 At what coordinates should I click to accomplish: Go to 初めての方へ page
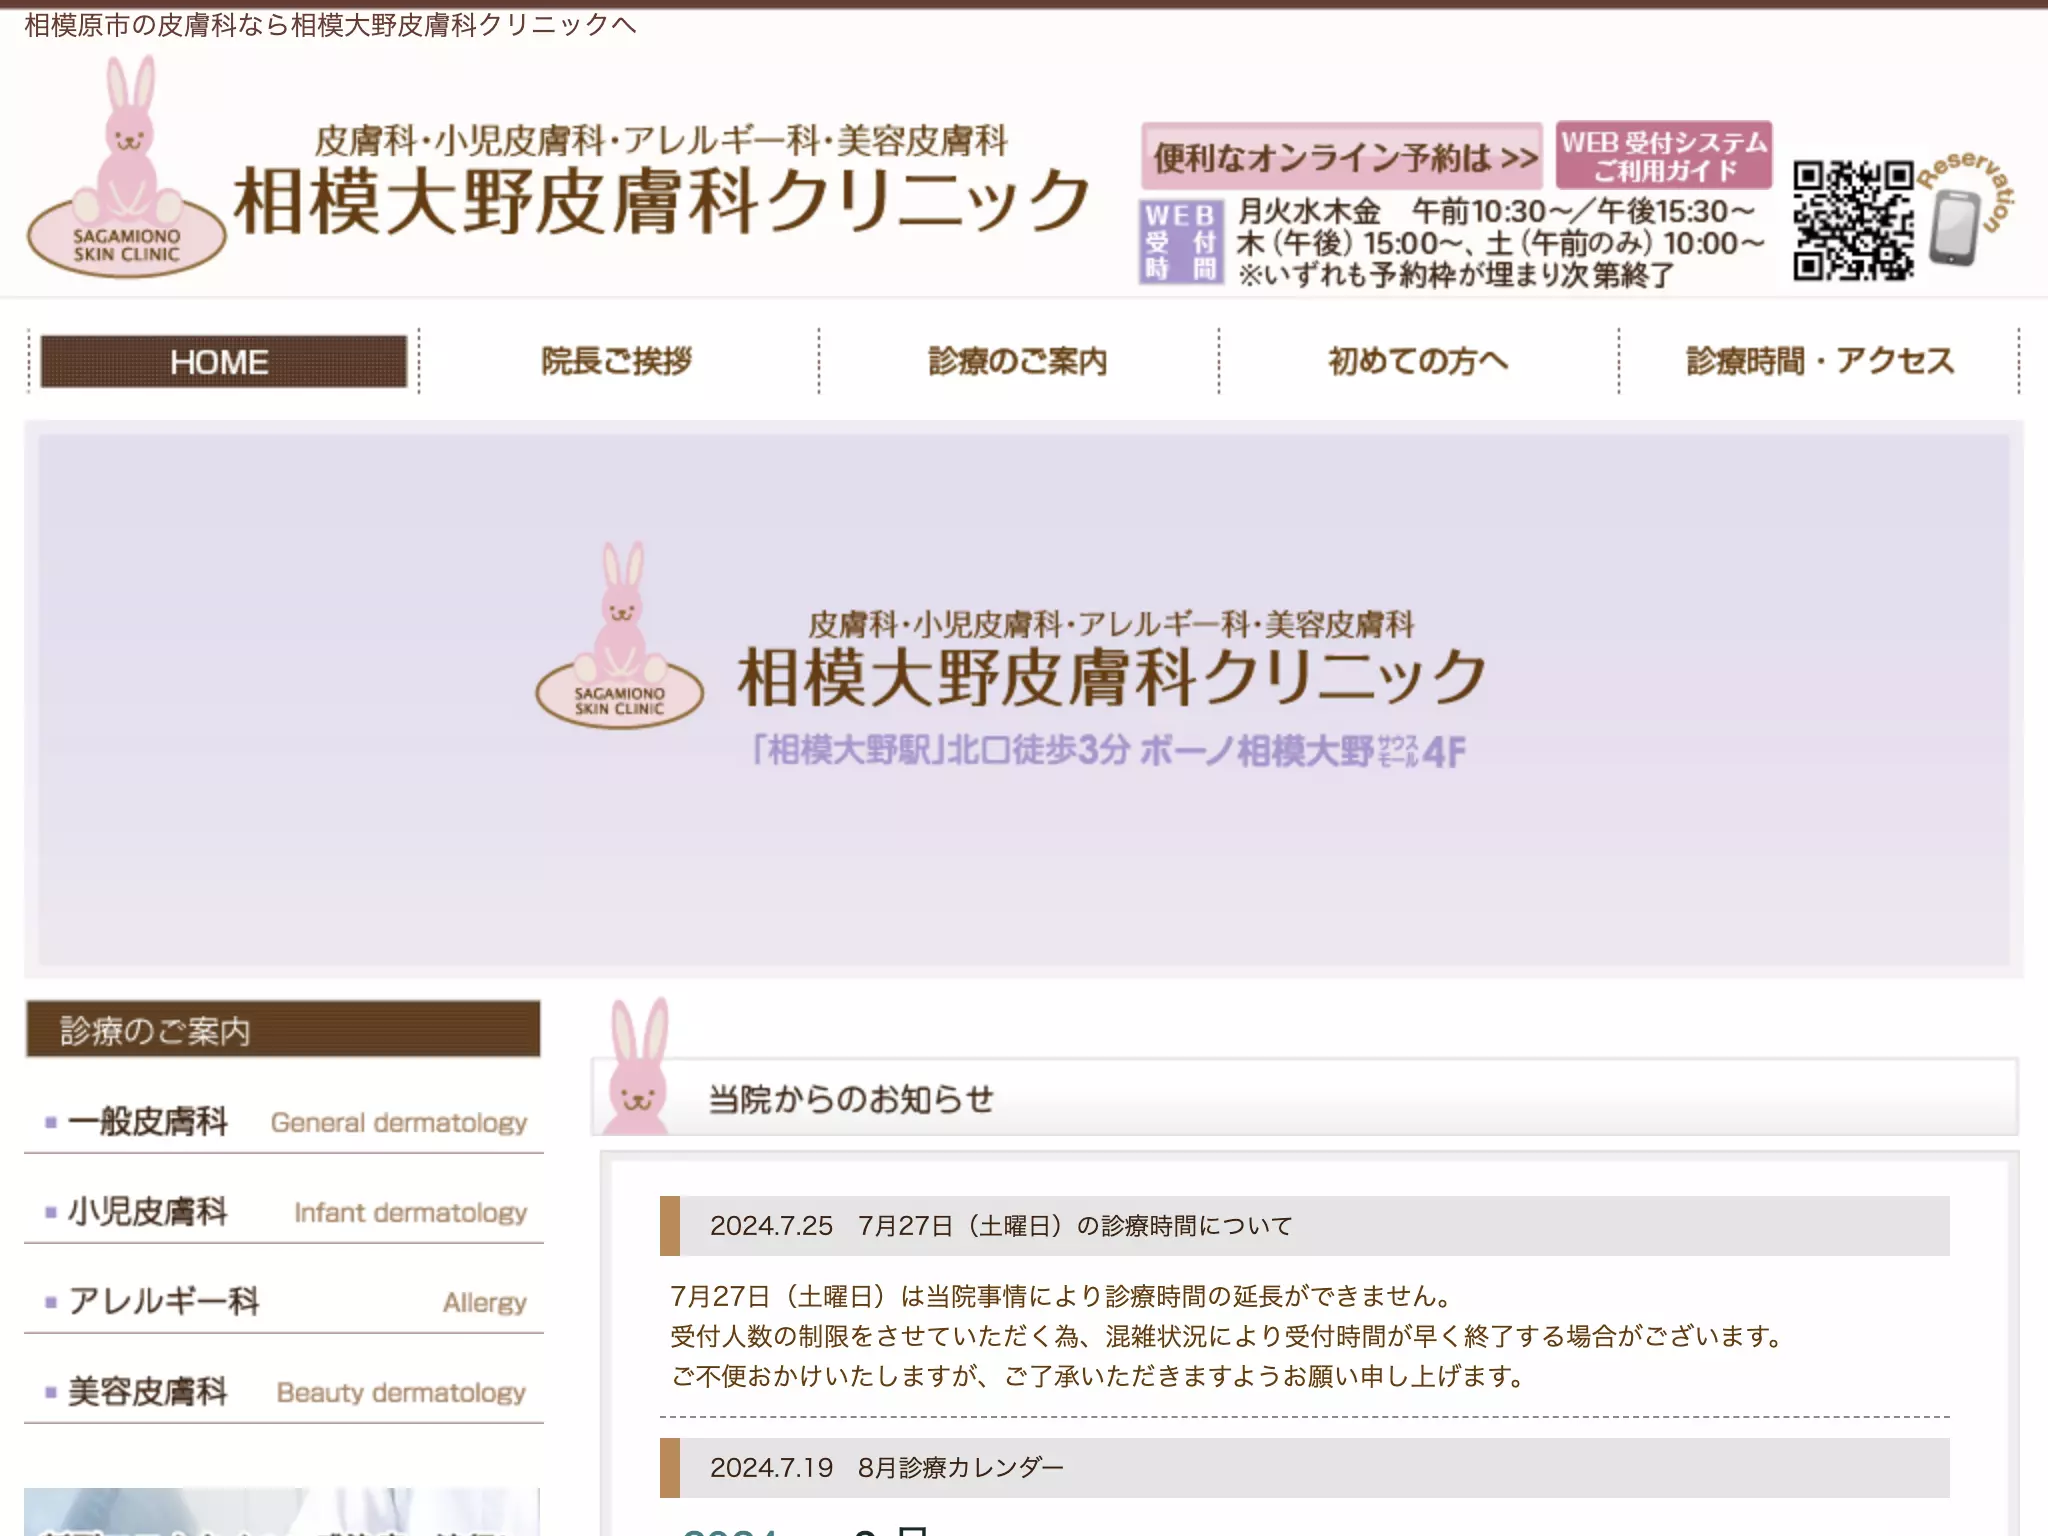click(1417, 361)
